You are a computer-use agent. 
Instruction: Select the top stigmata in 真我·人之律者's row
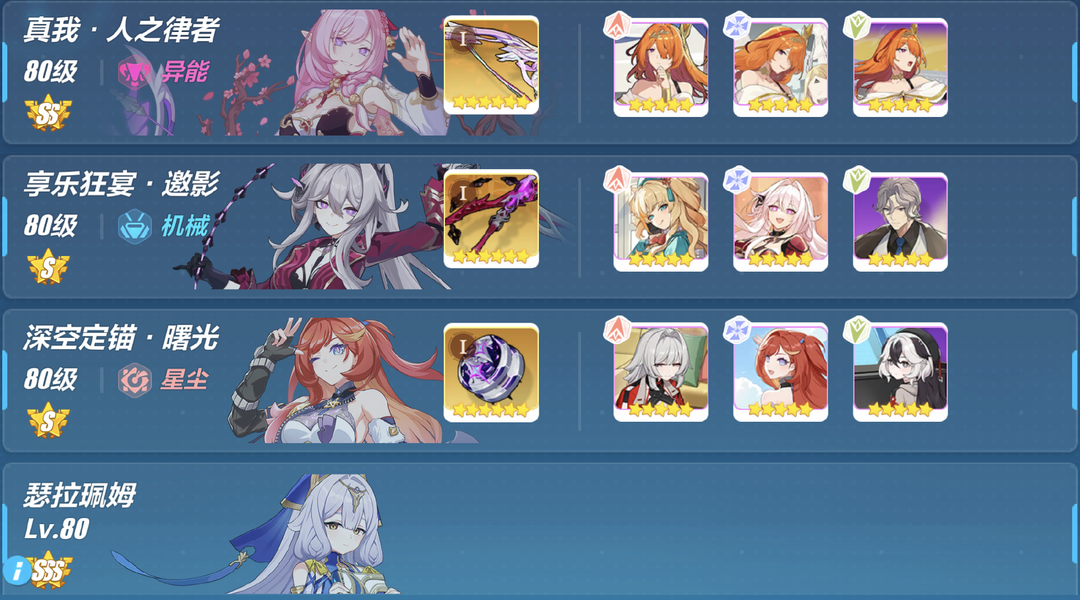pos(661,67)
